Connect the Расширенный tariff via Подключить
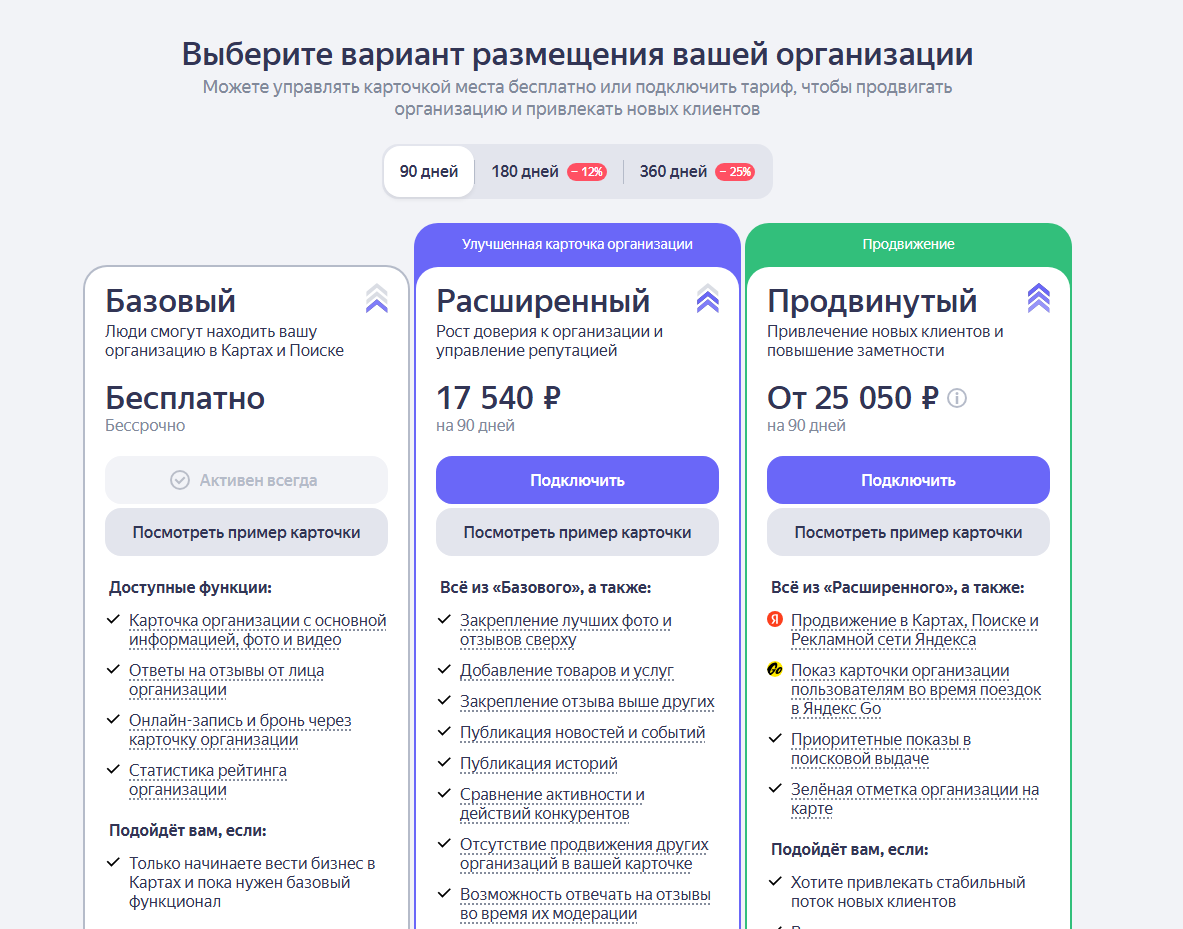Viewport: 1183px width, 929px height. point(577,480)
